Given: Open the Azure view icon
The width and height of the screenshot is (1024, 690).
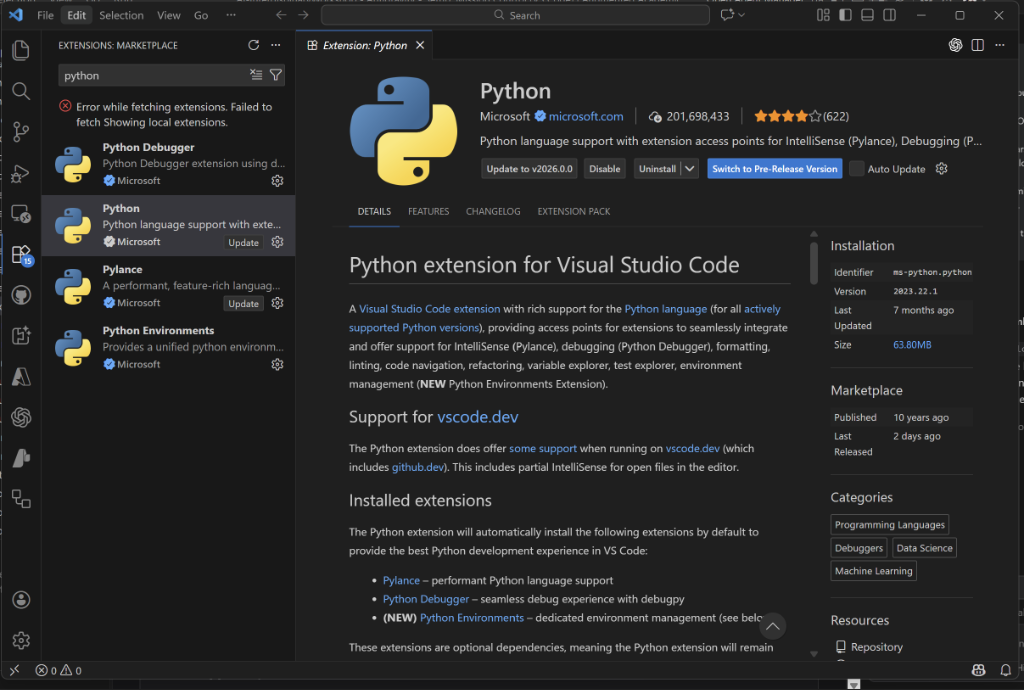Looking at the screenshot, I should (21, 377).
